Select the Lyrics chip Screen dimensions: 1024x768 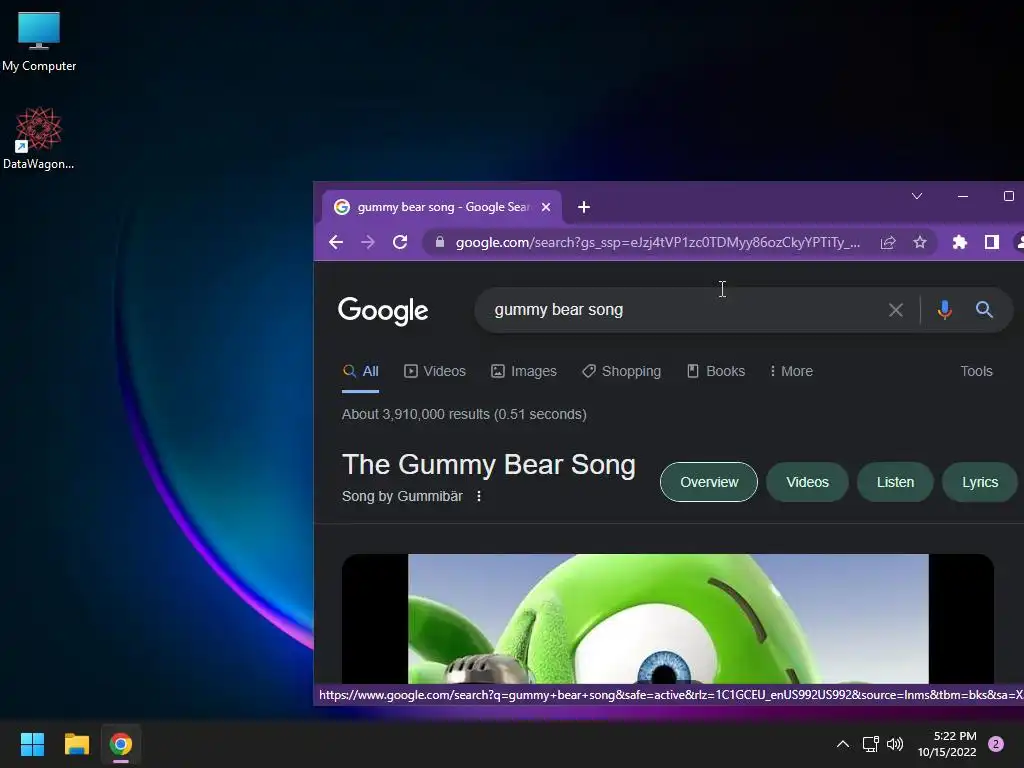point(980,482)
